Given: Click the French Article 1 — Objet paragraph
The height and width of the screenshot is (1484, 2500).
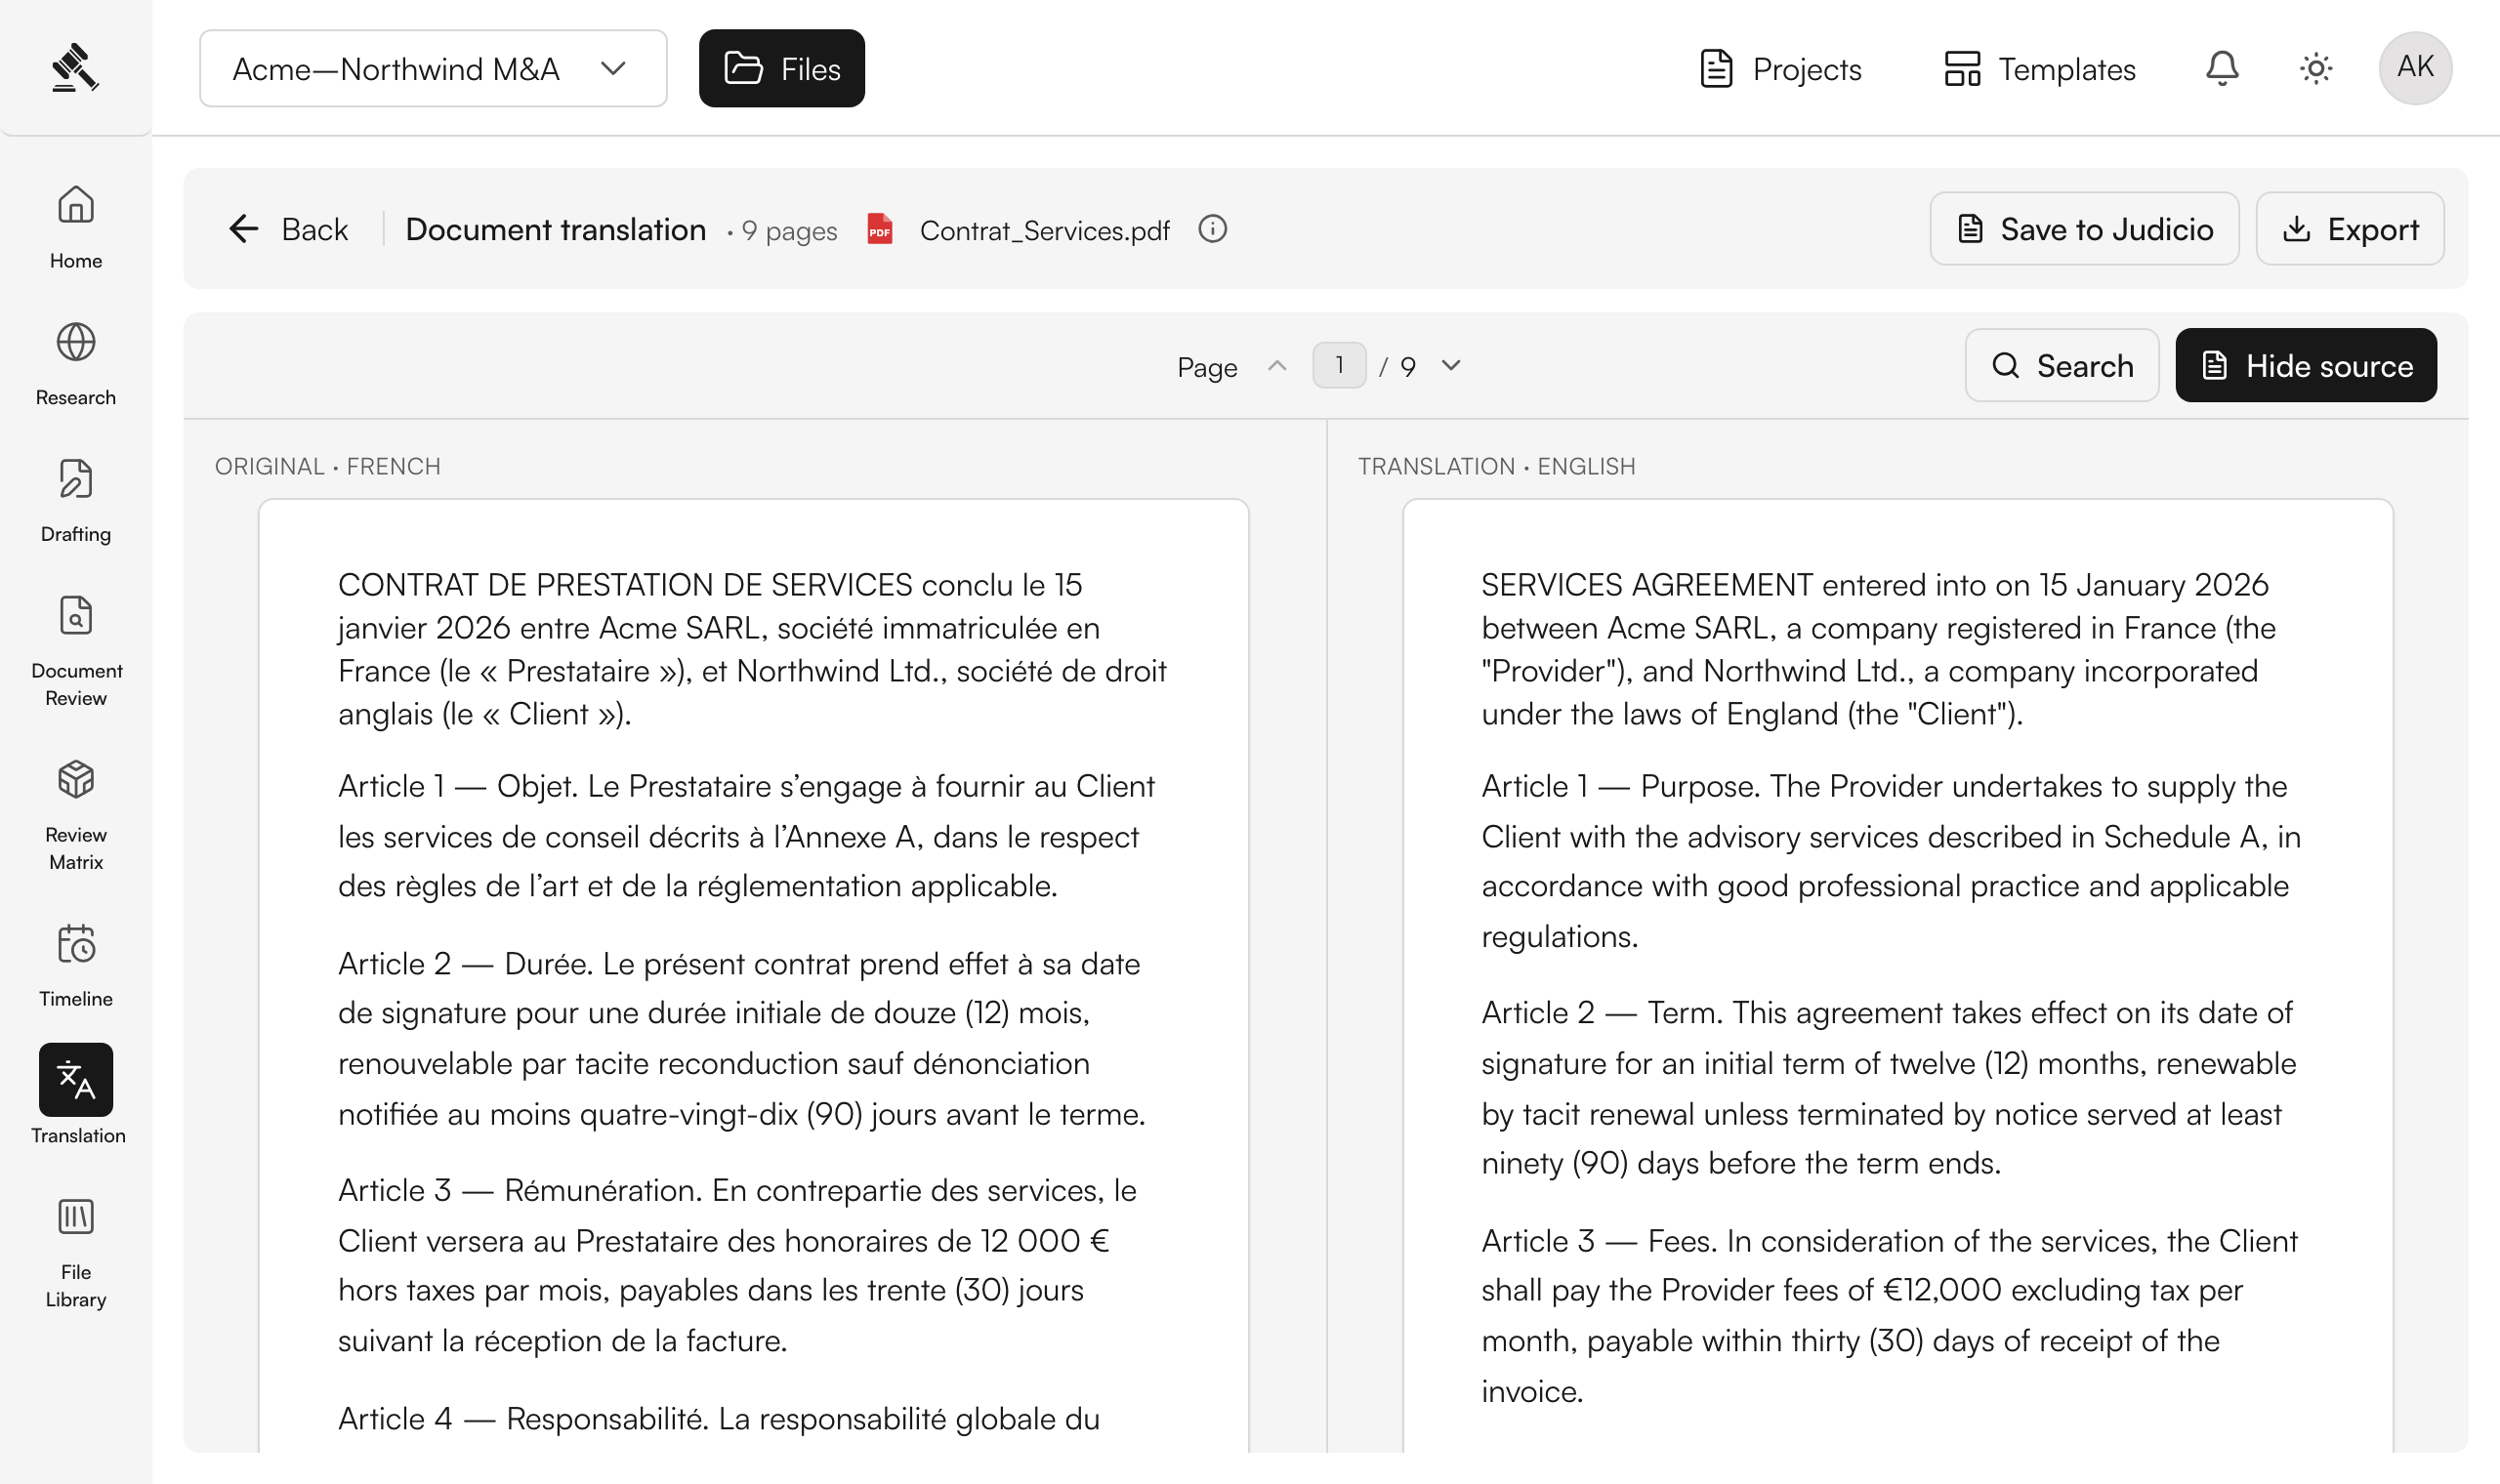Looking at the screenshot, I should (746, 836).
